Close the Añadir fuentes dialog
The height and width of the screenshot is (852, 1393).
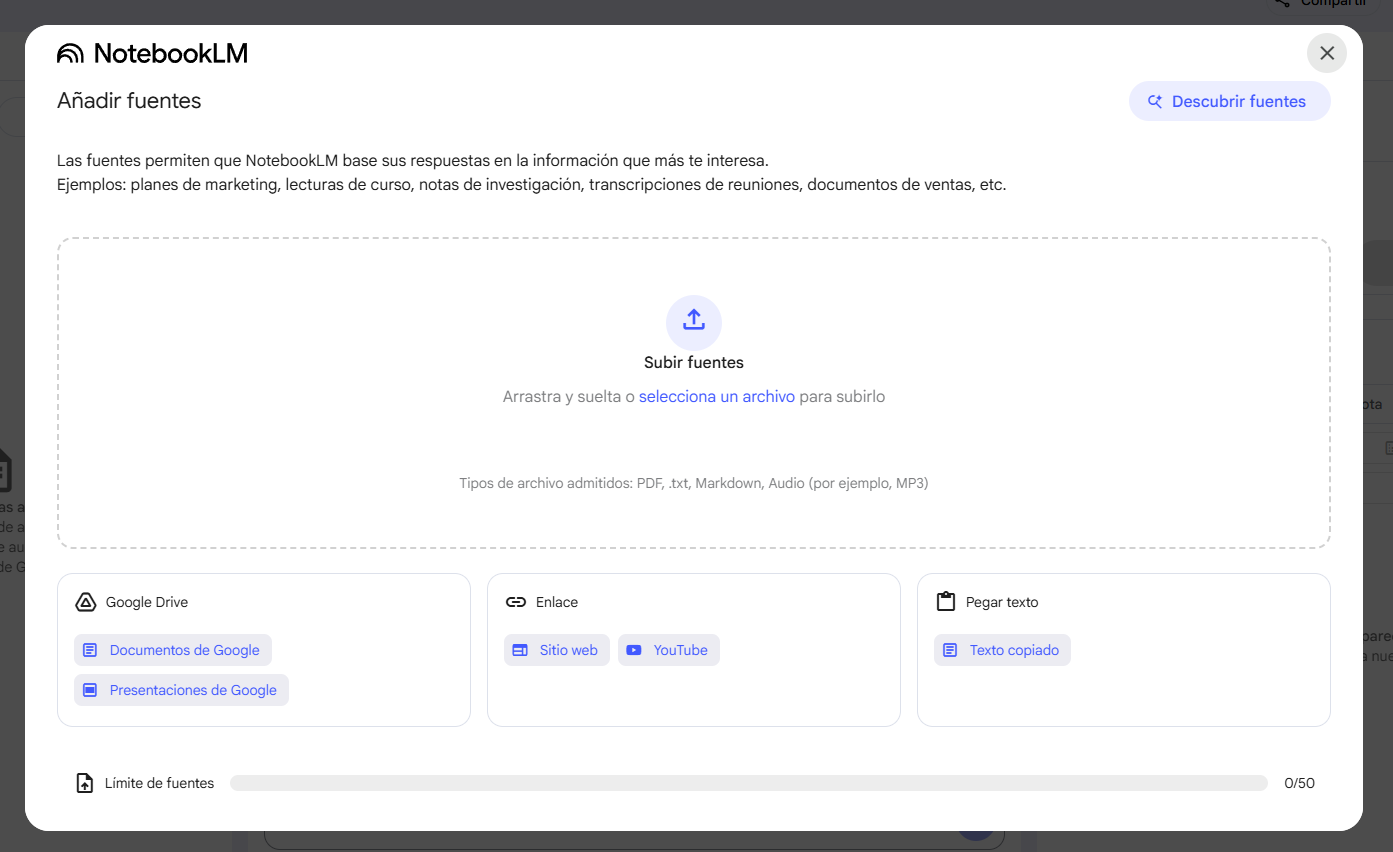tap(1327, 53)
